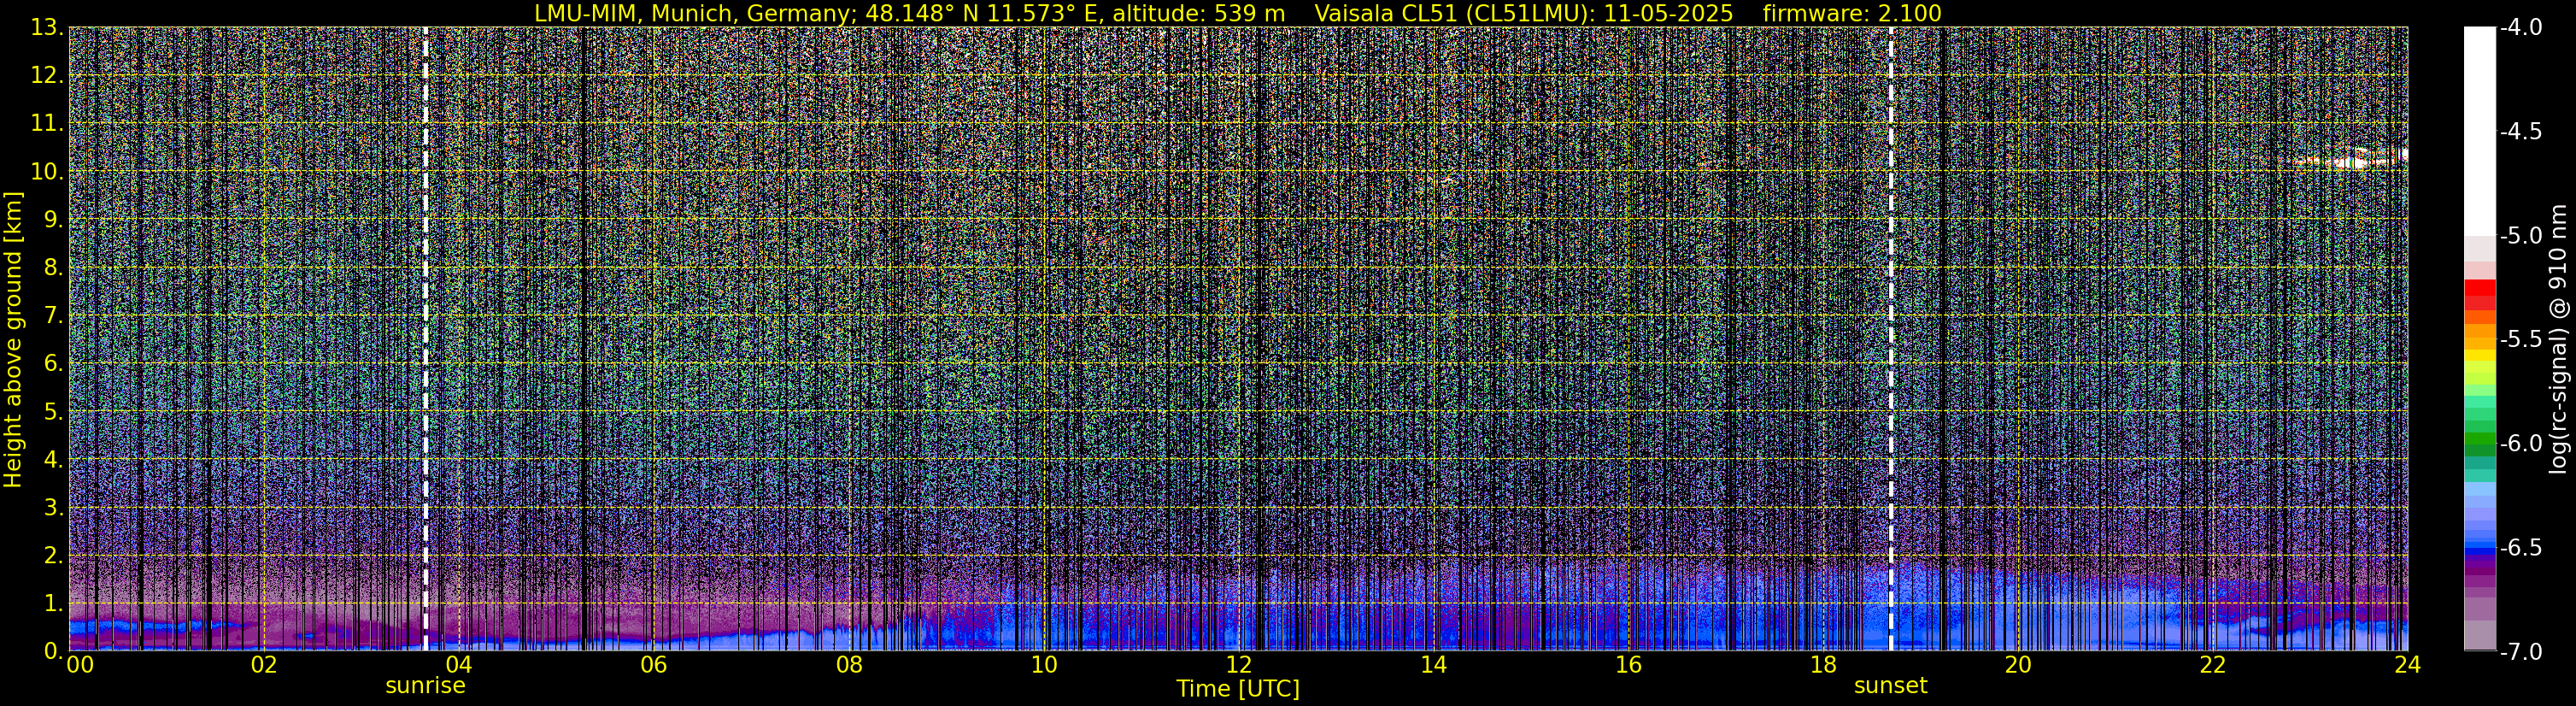Click the 'sunrise' label
Viewport: 2576px width, 706px height.
(425, 686)
